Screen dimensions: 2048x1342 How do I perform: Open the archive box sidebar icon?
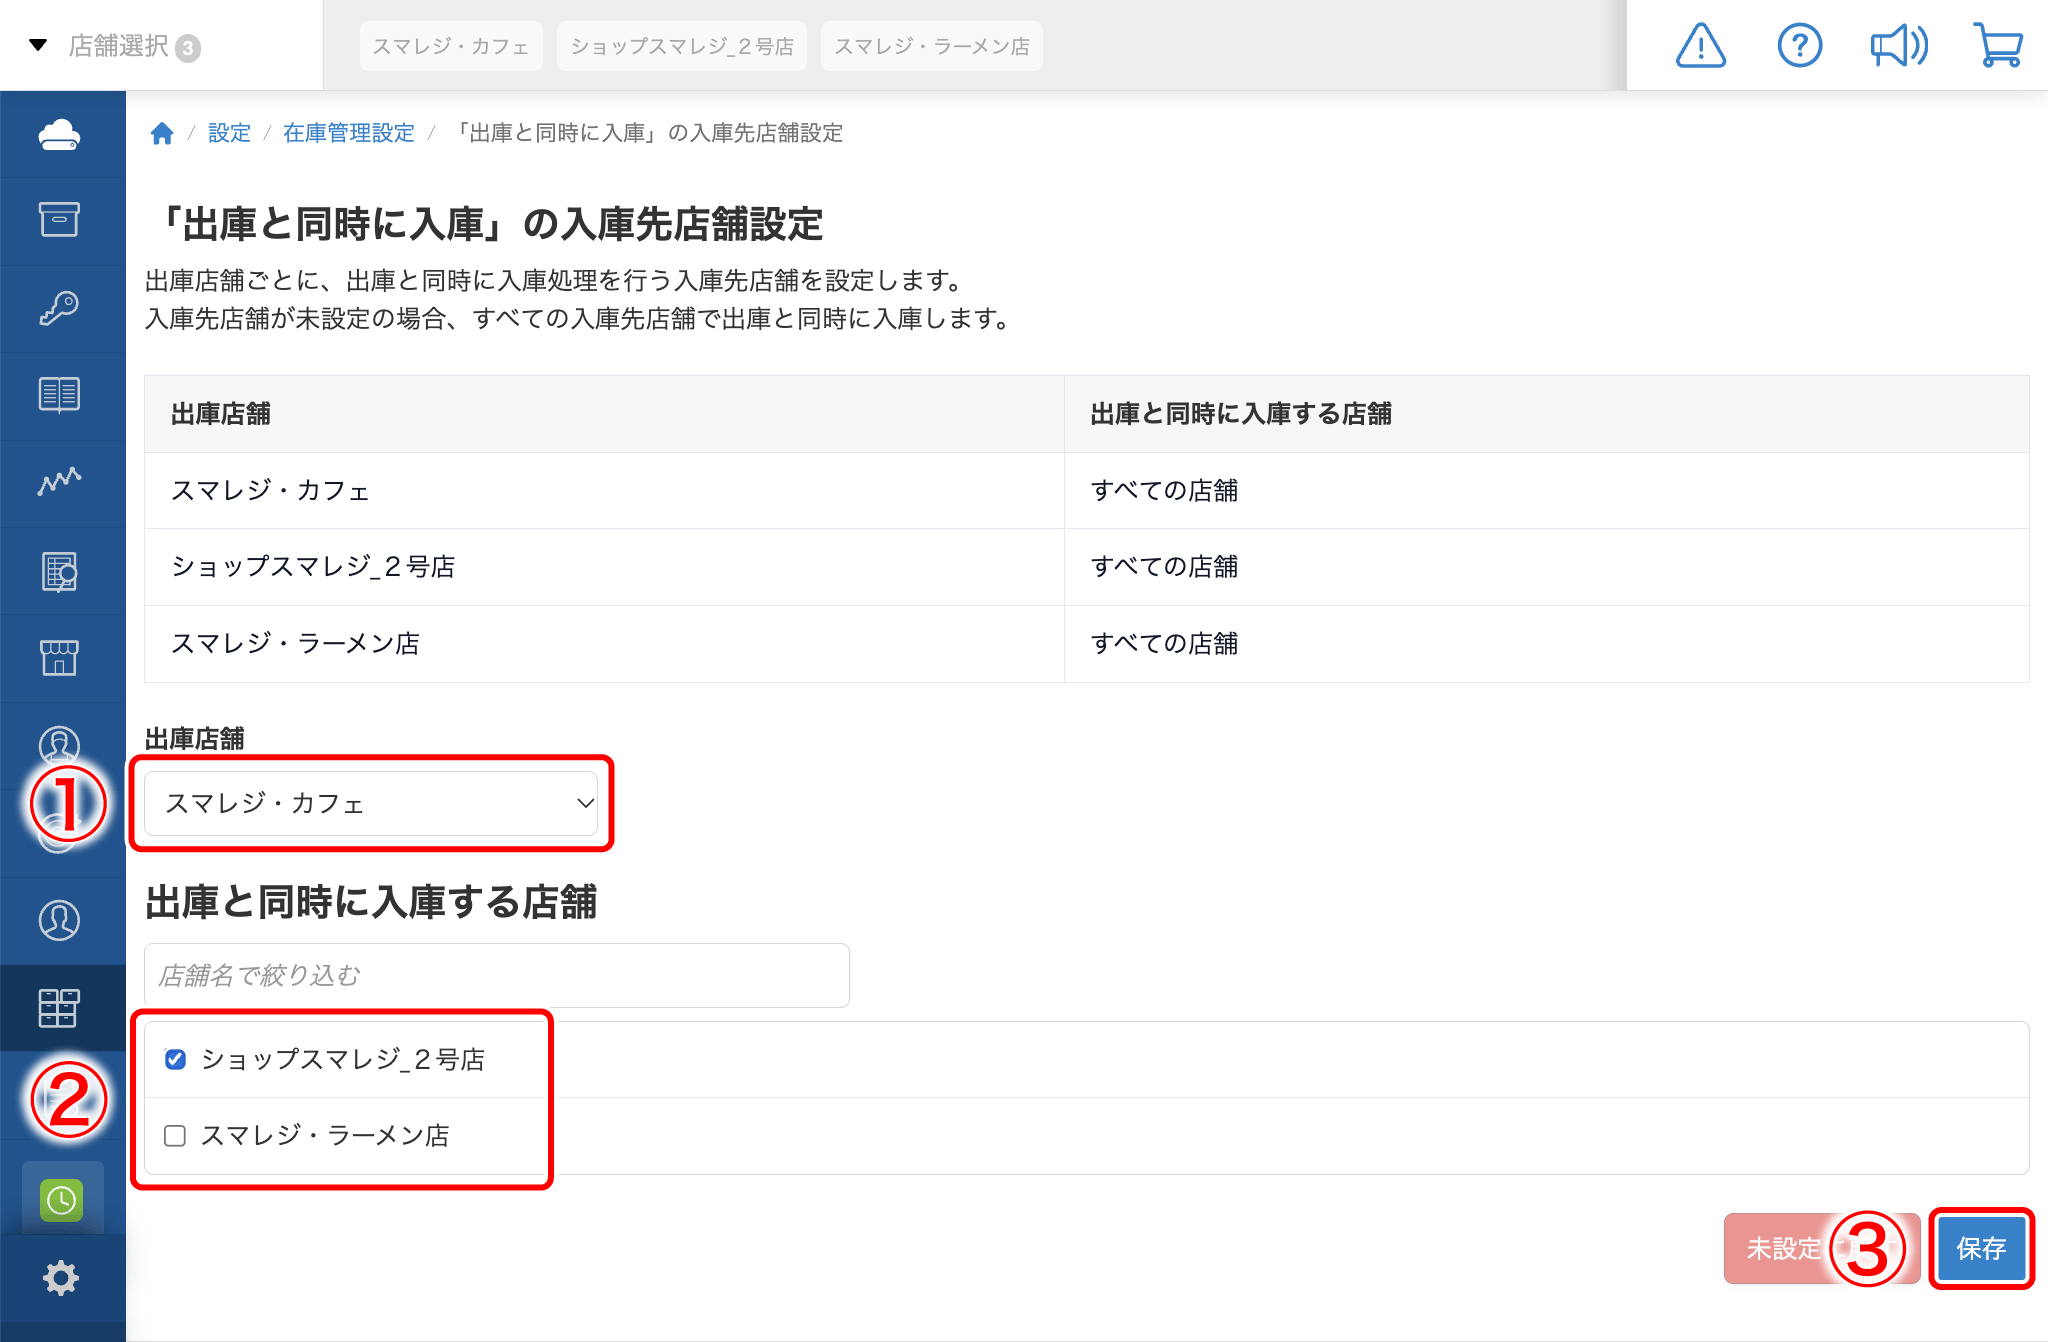coord(60,220)
